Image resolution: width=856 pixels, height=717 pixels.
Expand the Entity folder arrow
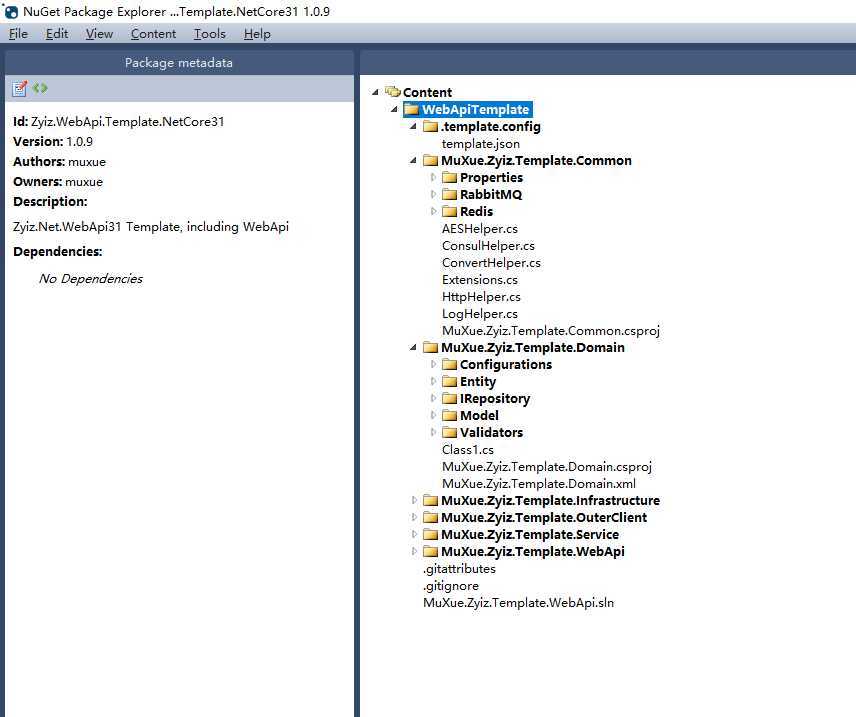[x=433, y=381]
